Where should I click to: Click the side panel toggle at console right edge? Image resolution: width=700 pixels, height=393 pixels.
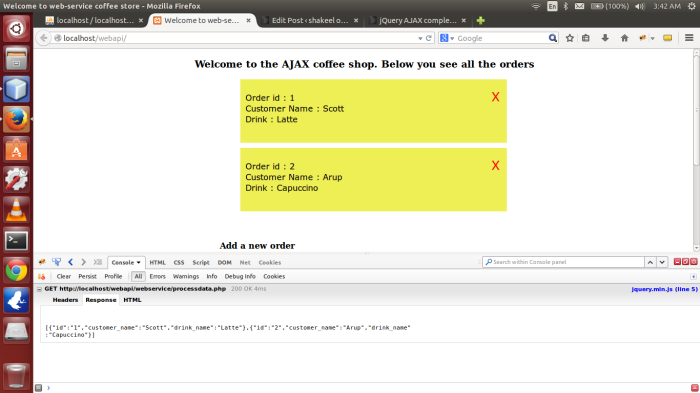(693, 276)
